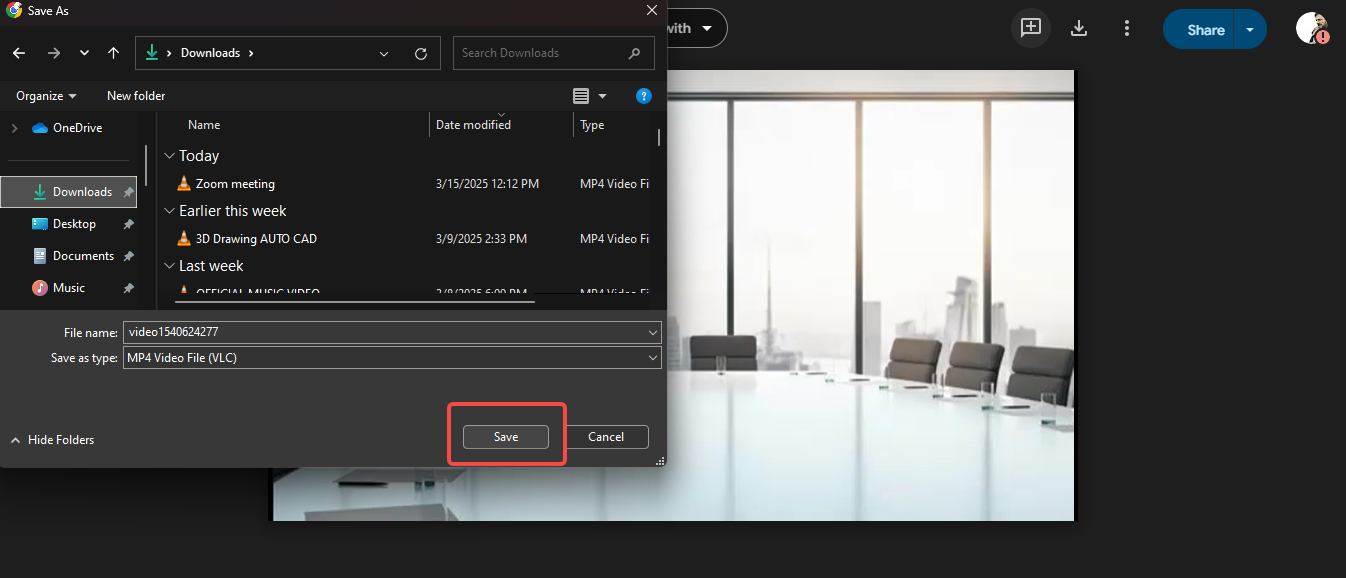Select the Zoom meeting file

point(235,184)
